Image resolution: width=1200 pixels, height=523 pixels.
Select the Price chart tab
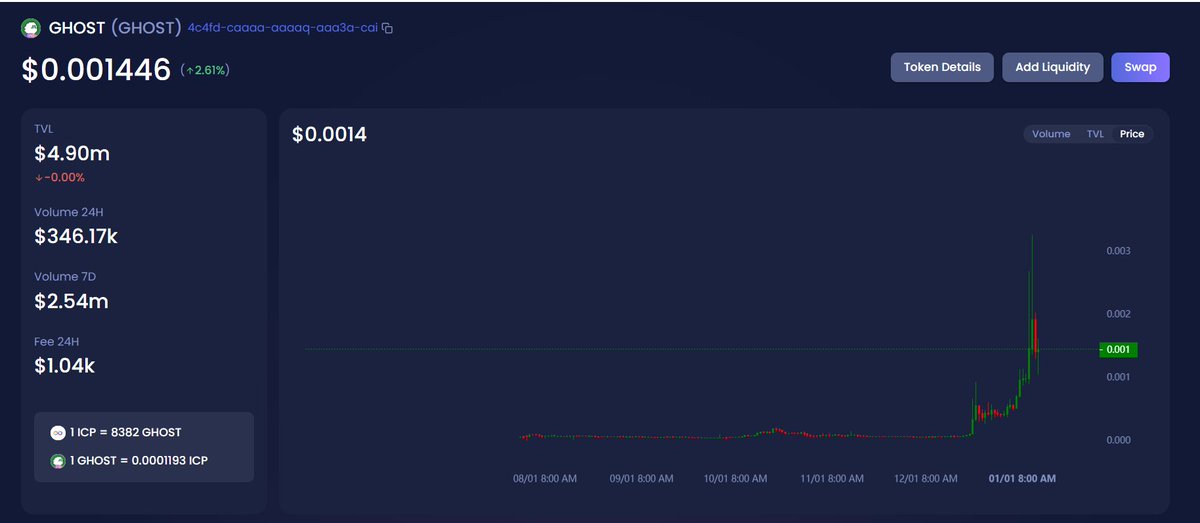pyautogui.click(x=1132, y=134)
